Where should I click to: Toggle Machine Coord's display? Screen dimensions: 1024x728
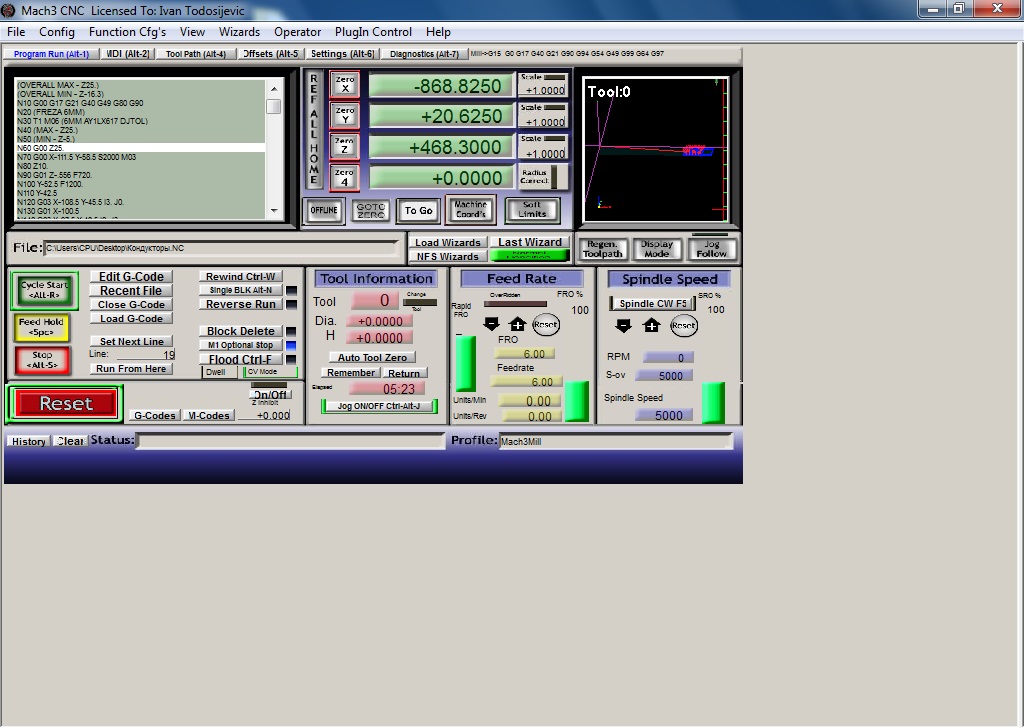[x=470, y=210]
